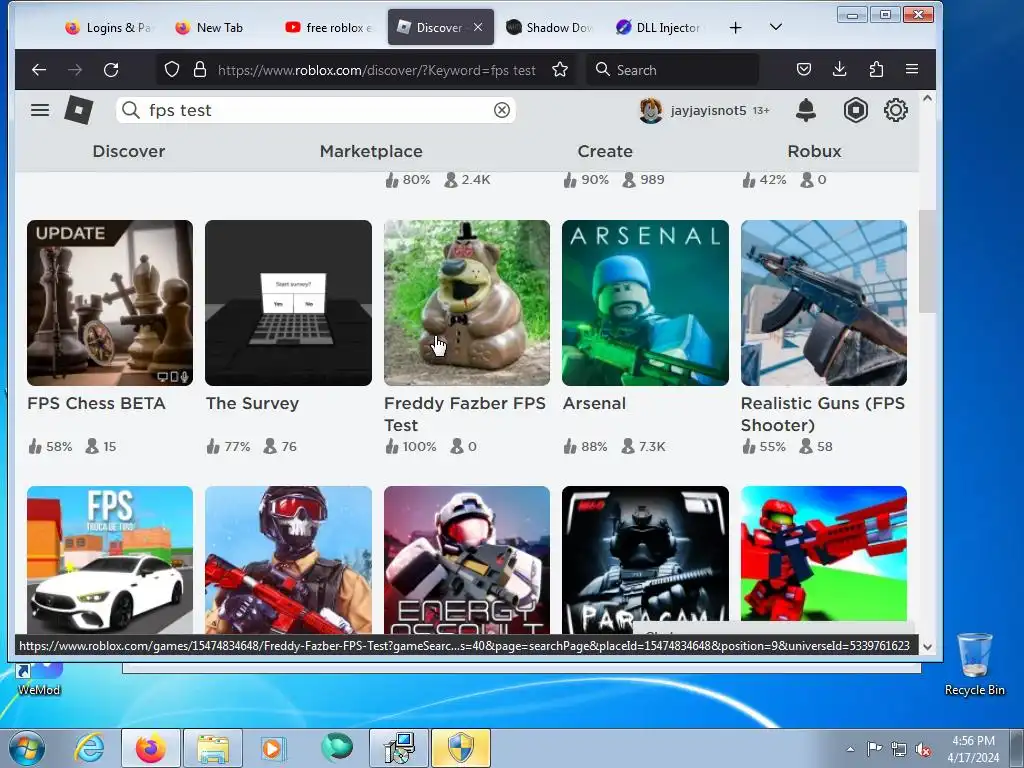1024x768 pixels.
Task: Click the Firefox search bar
Action: coord(673,70)
